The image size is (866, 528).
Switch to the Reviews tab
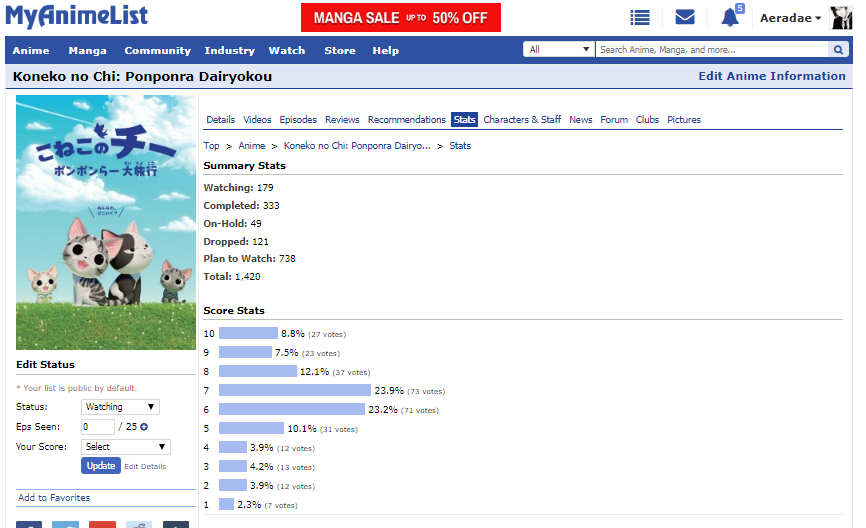click(342, 120)
